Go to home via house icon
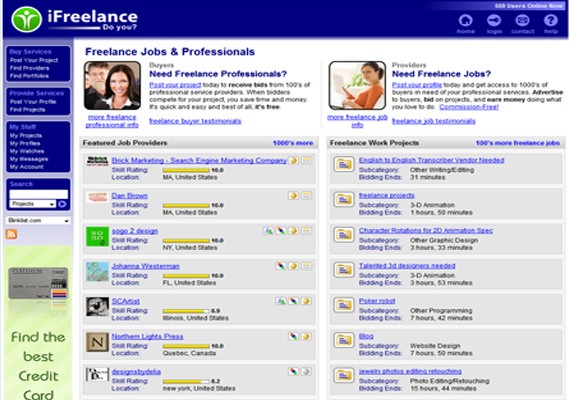 tap(466, 20)
